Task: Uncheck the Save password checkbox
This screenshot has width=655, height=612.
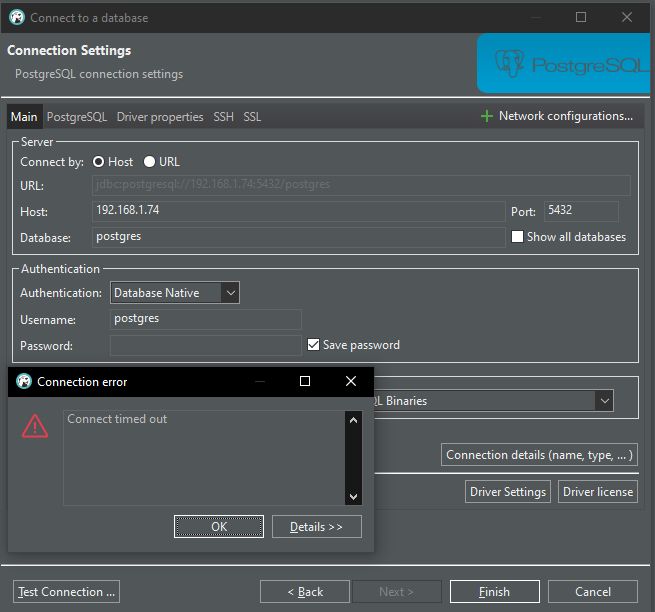Action: tap(313, 345)
